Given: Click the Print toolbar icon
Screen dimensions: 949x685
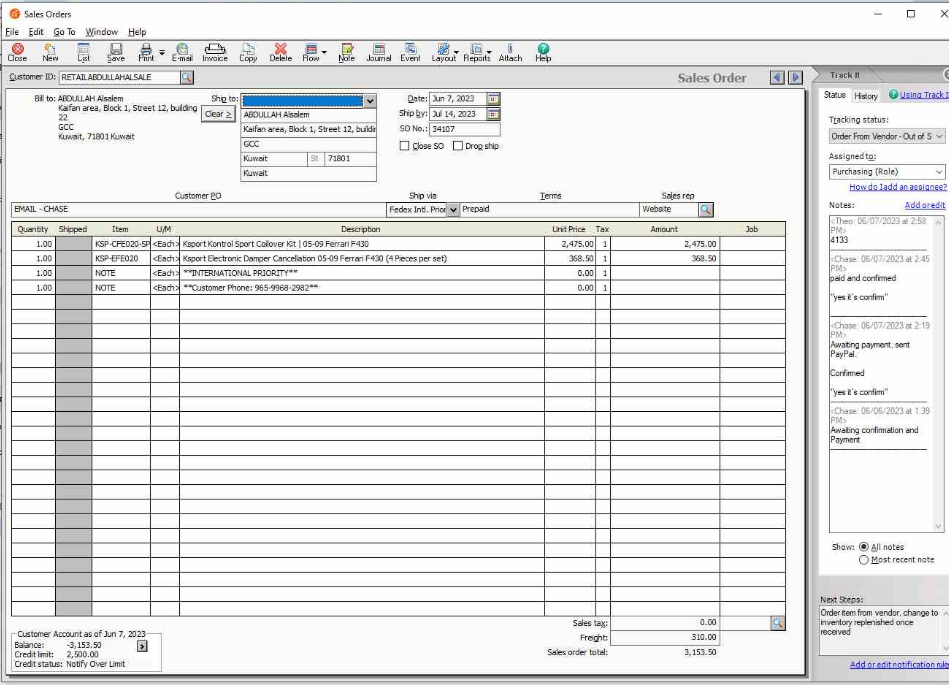Looking at the screenshot, I should 146,53.
